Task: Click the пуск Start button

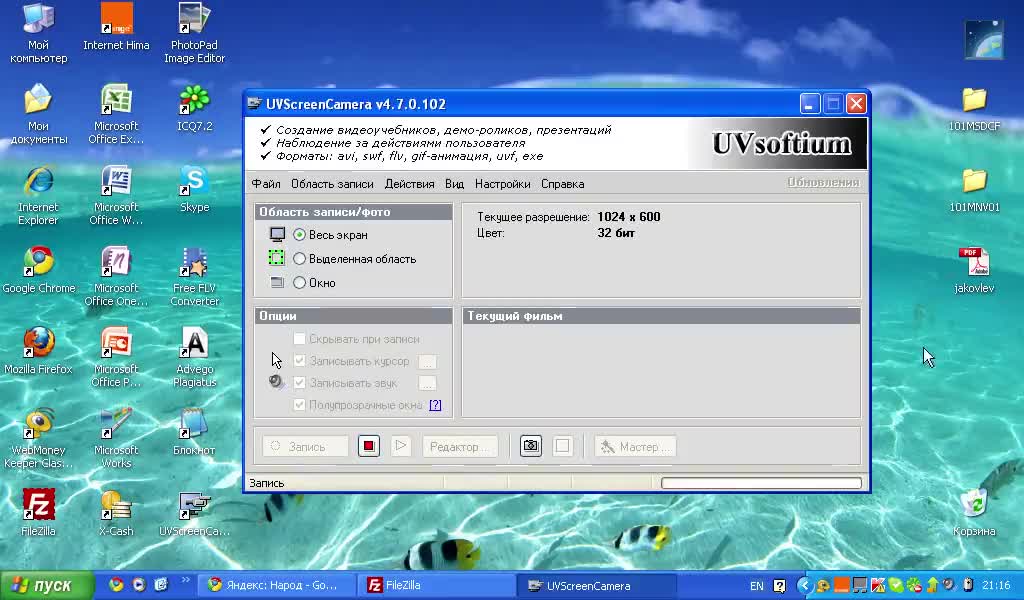Action: coord(42,586)
